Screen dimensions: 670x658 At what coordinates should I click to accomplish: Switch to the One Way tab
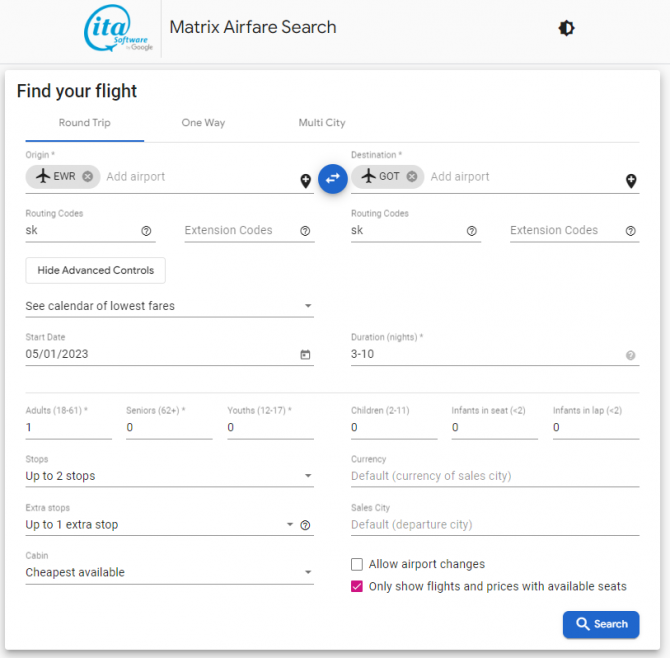(x=203, y=123)
